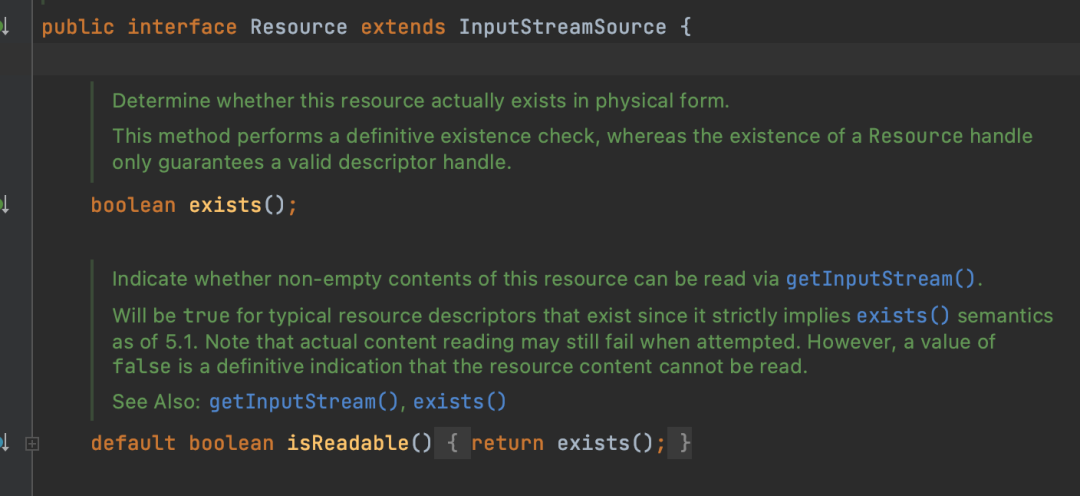Image resolution: width=1080 pixels, height=496 pixels.
Task: Click the 'extends' keyword
Action: tap(402, 28)
